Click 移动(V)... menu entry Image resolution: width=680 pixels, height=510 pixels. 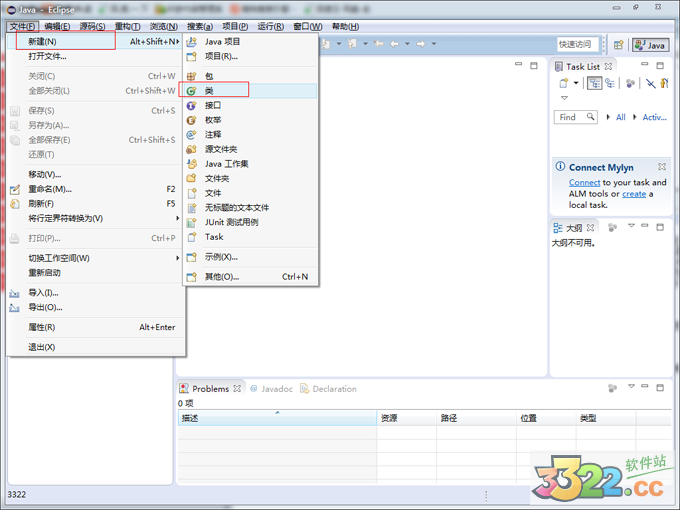click(95, 174)
